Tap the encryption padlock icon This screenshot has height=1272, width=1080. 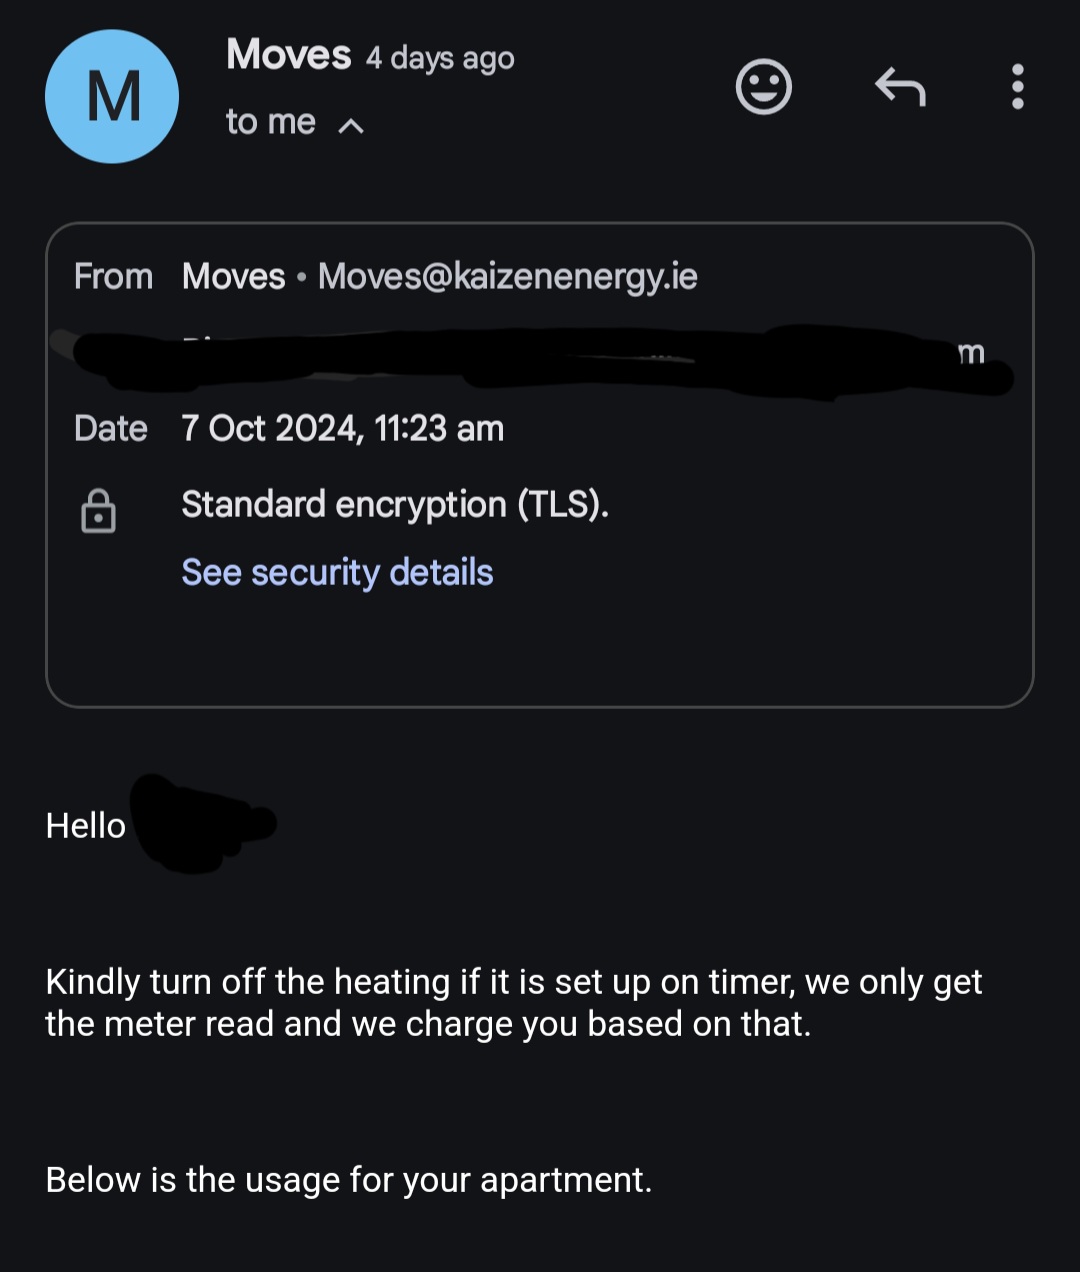click(x=98, y=511)
